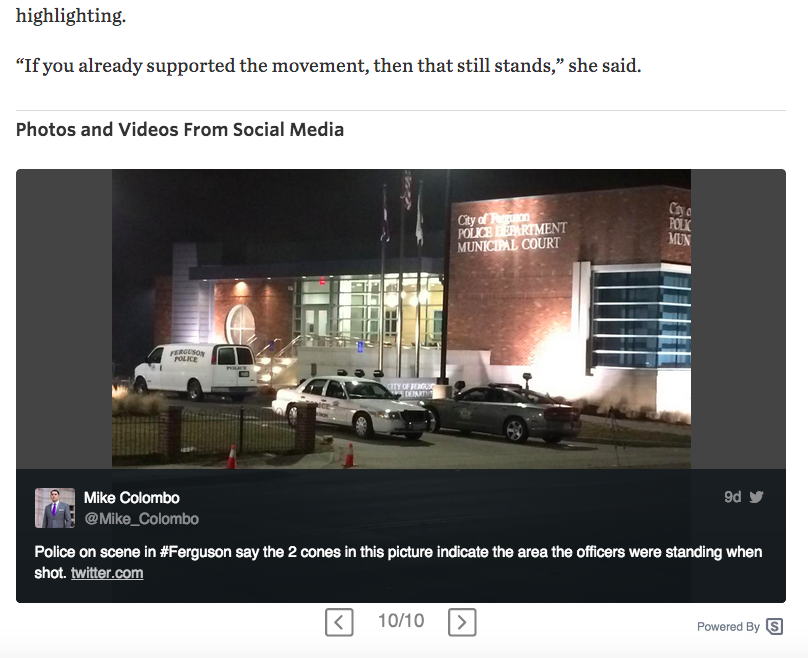The image size is (808, 658).
Task: Open Mike Colombo's profile avatar
Action: pos(55,508)
